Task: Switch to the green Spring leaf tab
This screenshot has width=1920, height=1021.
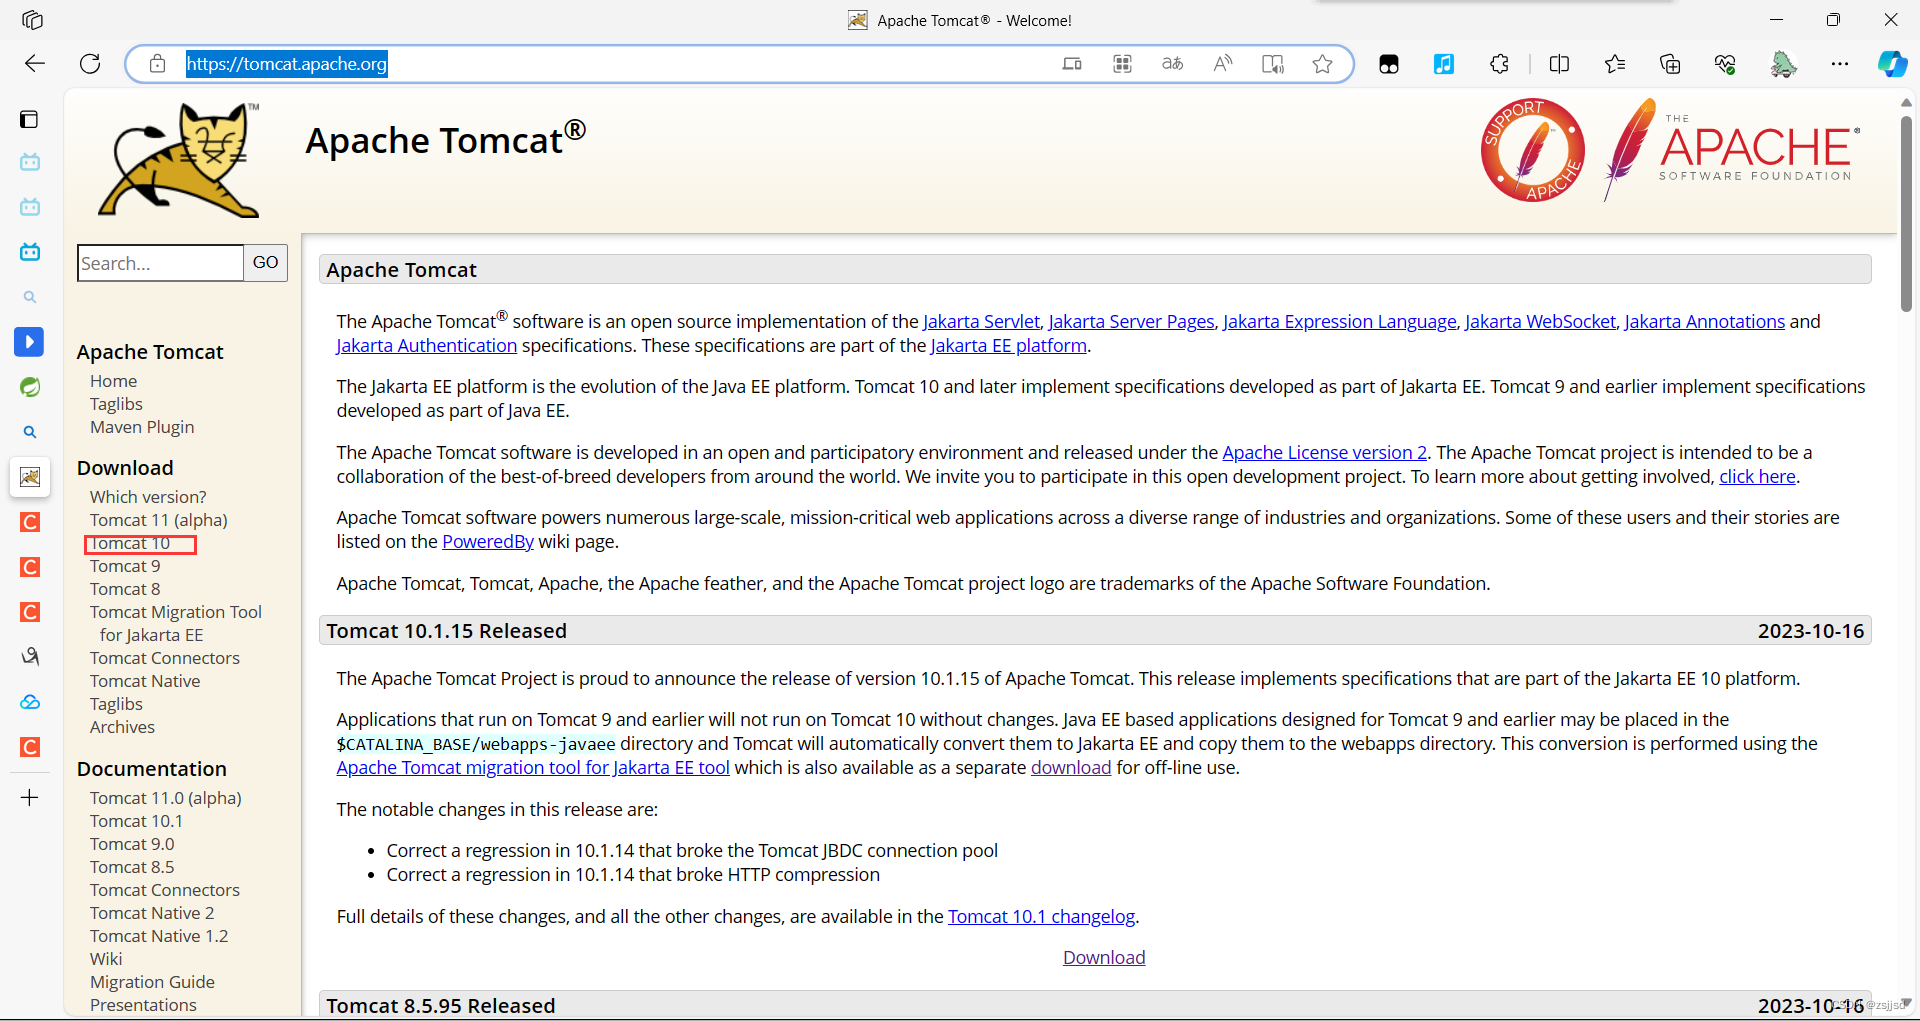Action: point(30,387)
